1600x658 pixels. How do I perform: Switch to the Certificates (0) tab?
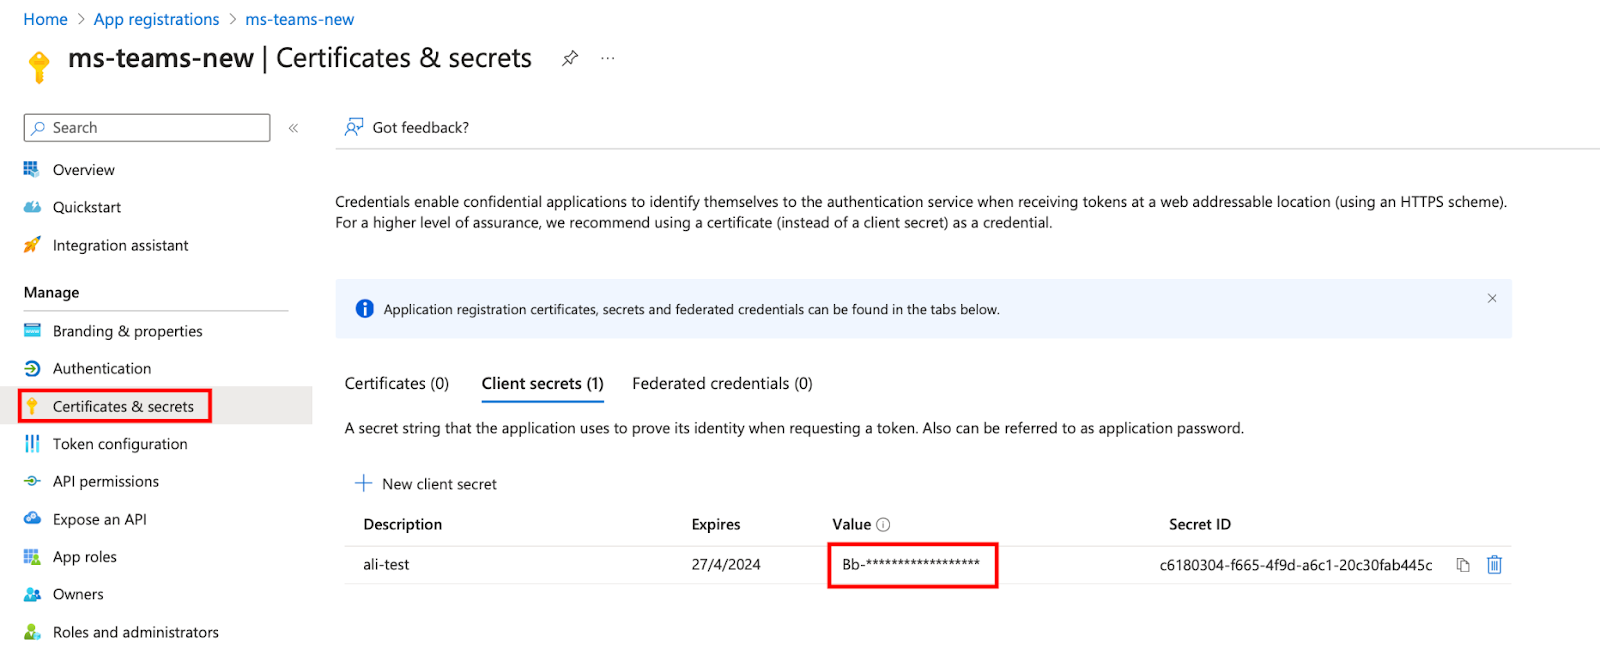[x=397, y=384]
